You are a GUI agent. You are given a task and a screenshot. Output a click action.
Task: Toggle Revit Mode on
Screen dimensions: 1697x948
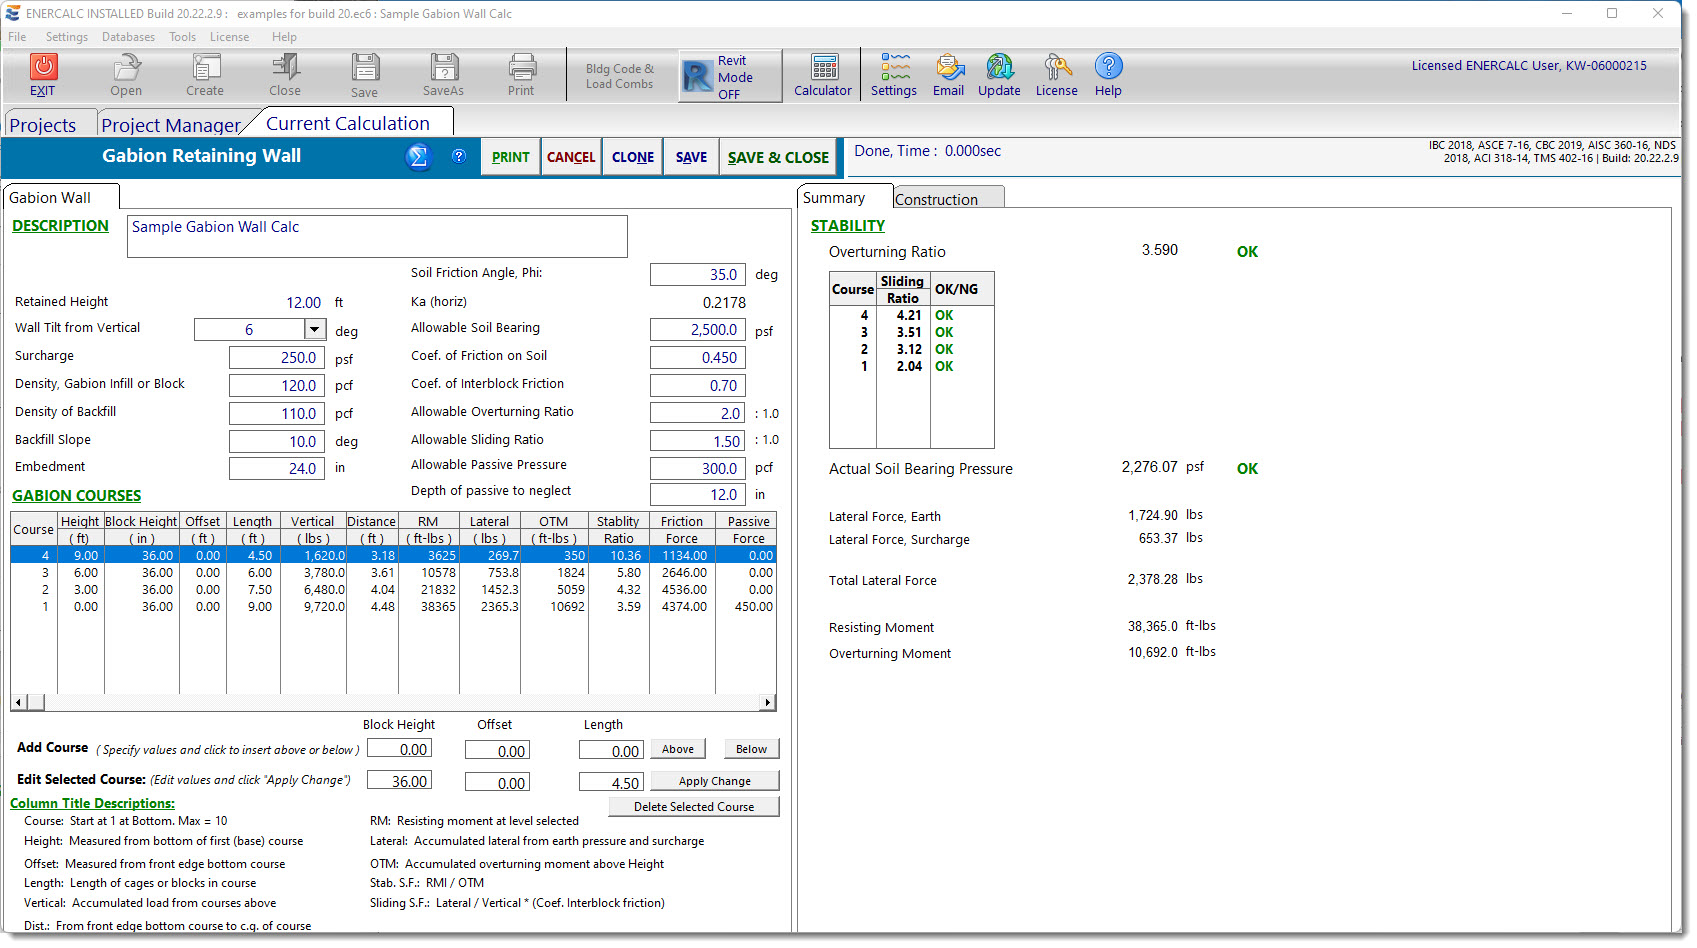(729, 75)
